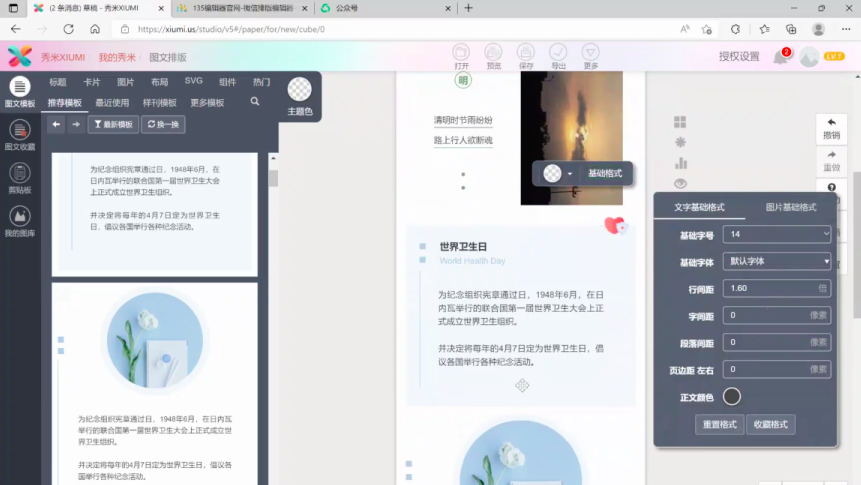Switch to 更多模板 tab
The width and height of the screenshot is (861, 485).
(207, 103)
